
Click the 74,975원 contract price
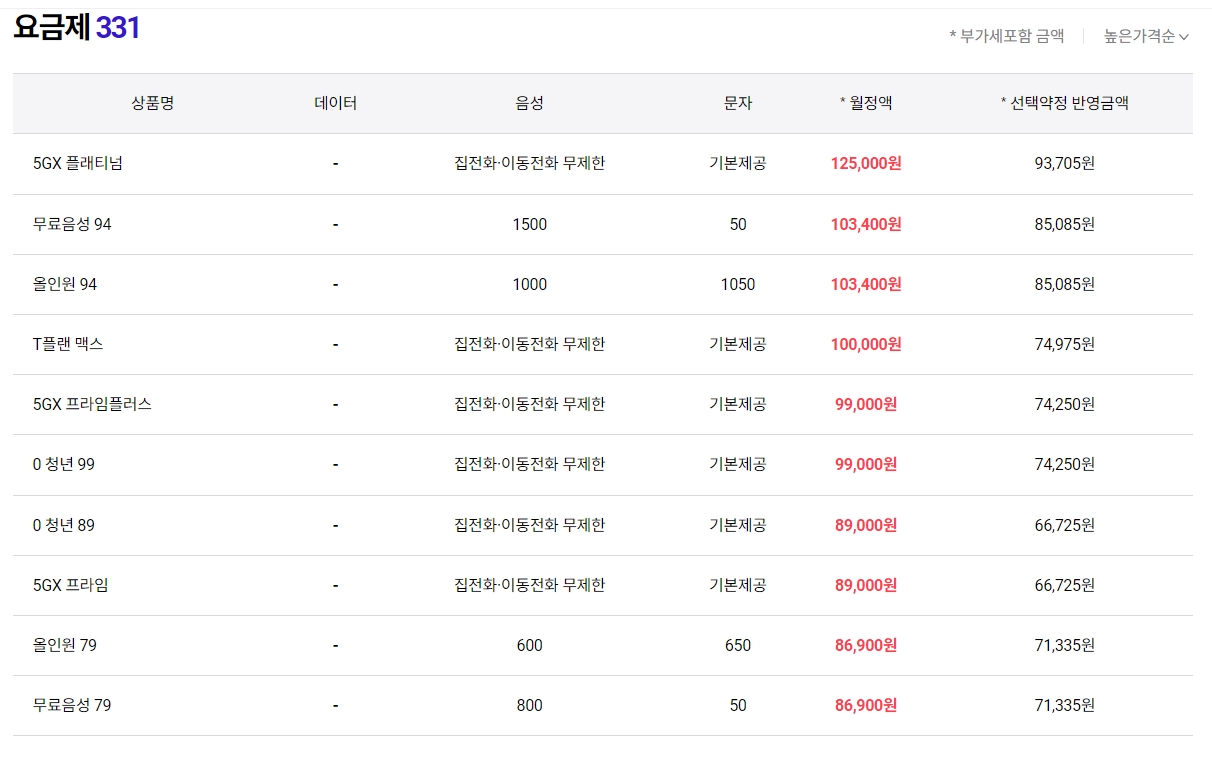(1064, 344)
